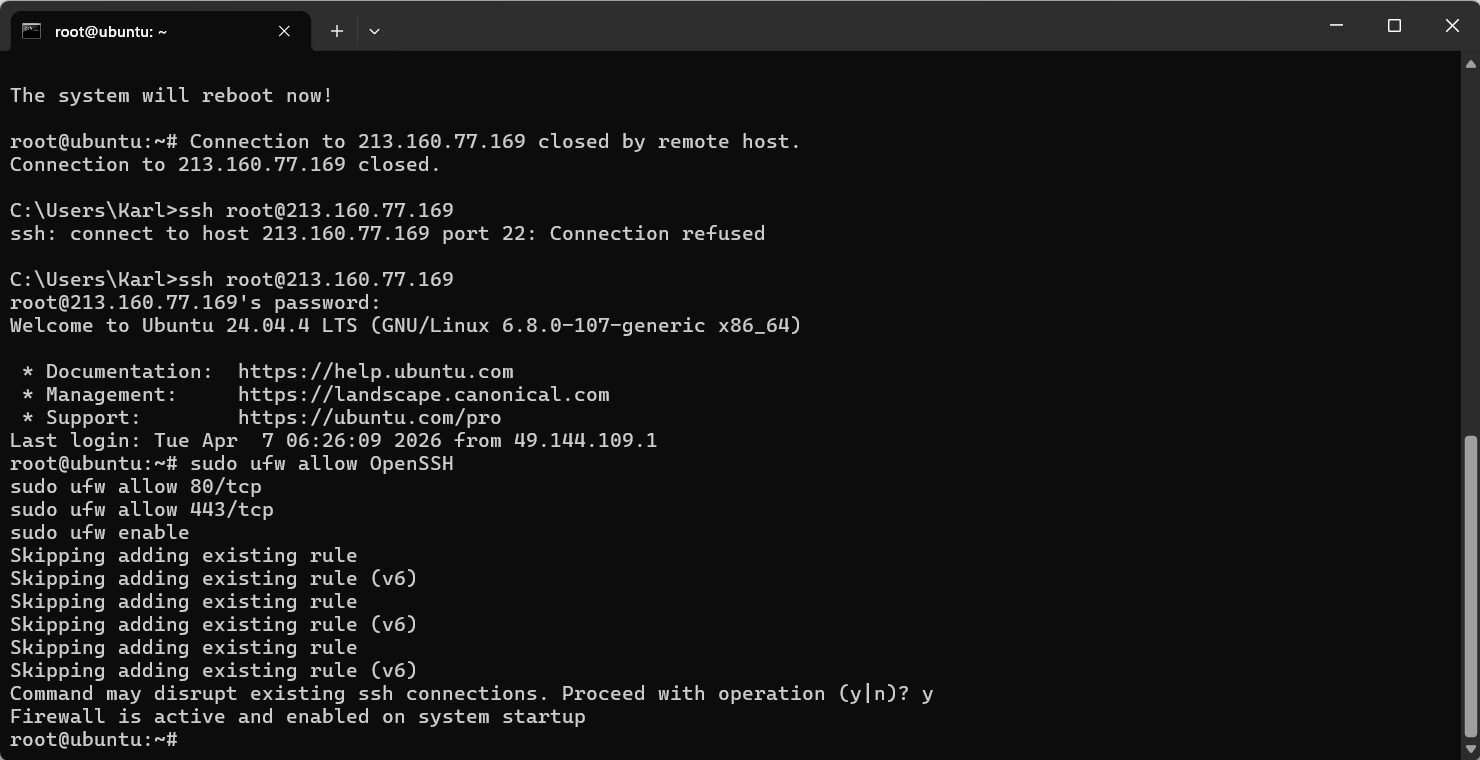Image resolution: width=1480 pixels, height=760 pixels.
Task: Minimize the terminal window
Action: click(x=1336, y=26)
